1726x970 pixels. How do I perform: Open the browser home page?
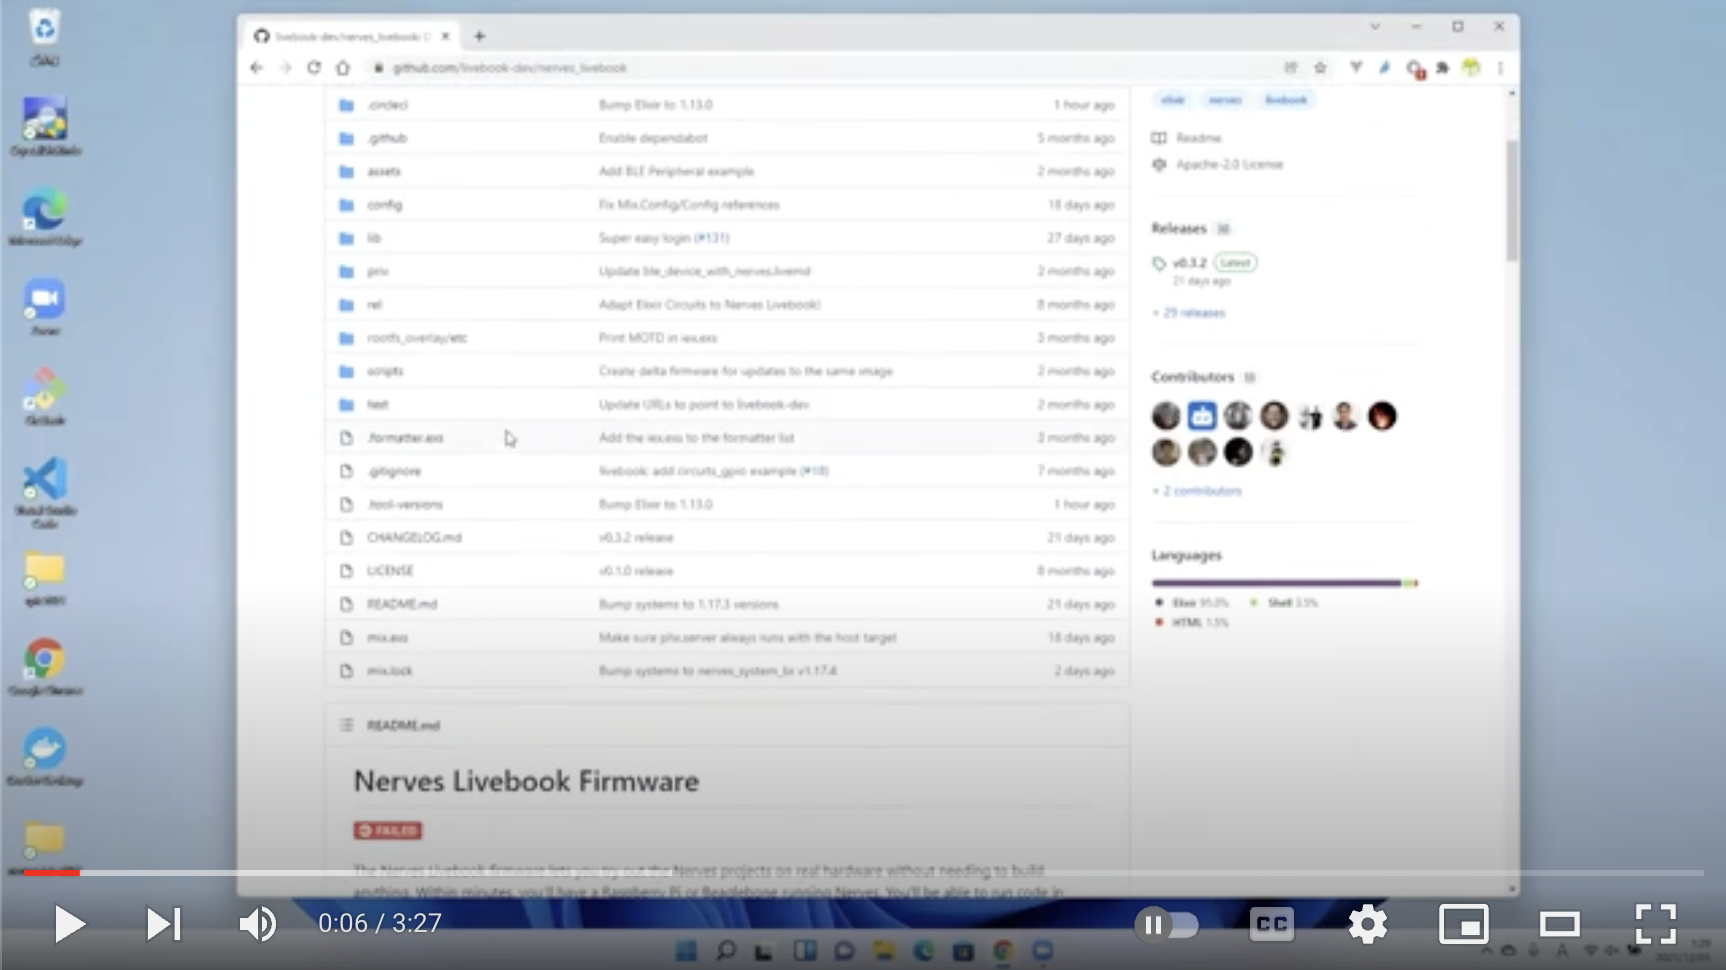343,68
